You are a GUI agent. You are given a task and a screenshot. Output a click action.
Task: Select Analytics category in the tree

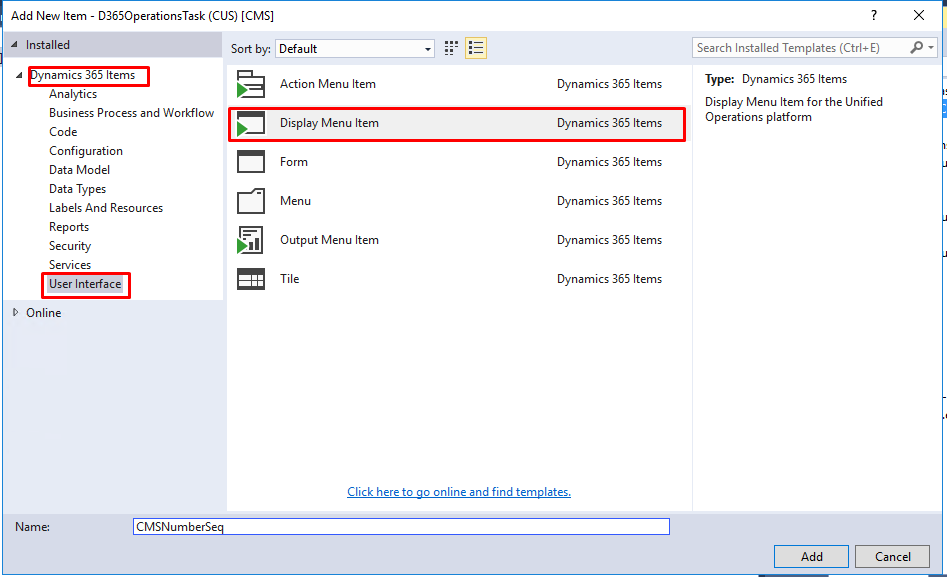73,94
